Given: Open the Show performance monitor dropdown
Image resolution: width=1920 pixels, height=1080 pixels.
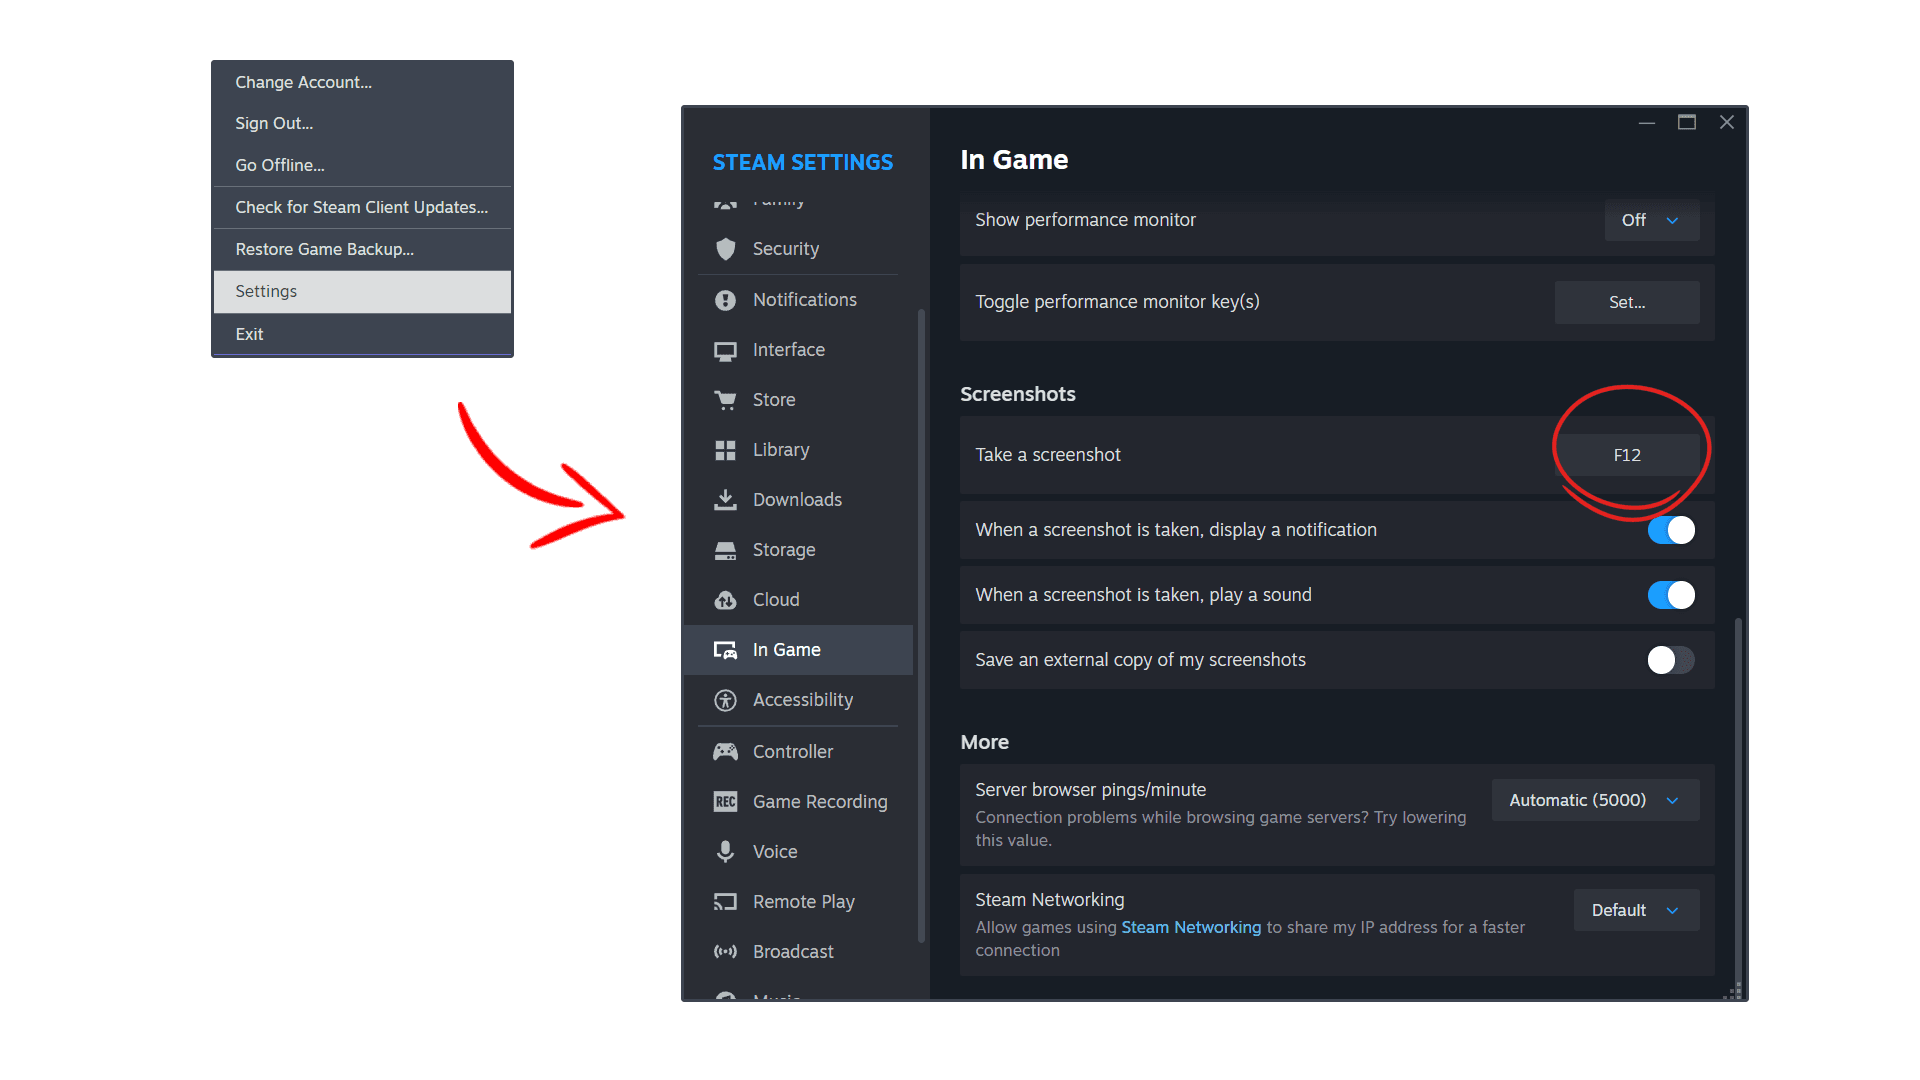Looking at the screenshot, I should pos(1652,220).
